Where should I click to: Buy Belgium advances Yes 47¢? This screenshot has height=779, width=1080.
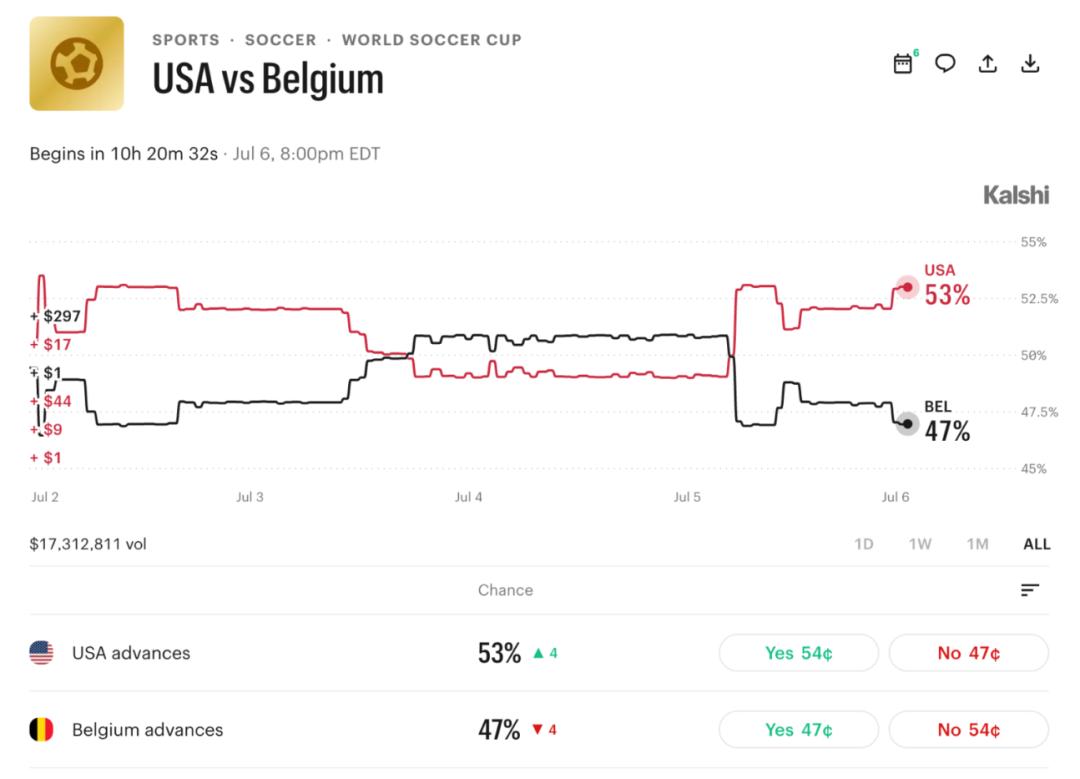799,729
